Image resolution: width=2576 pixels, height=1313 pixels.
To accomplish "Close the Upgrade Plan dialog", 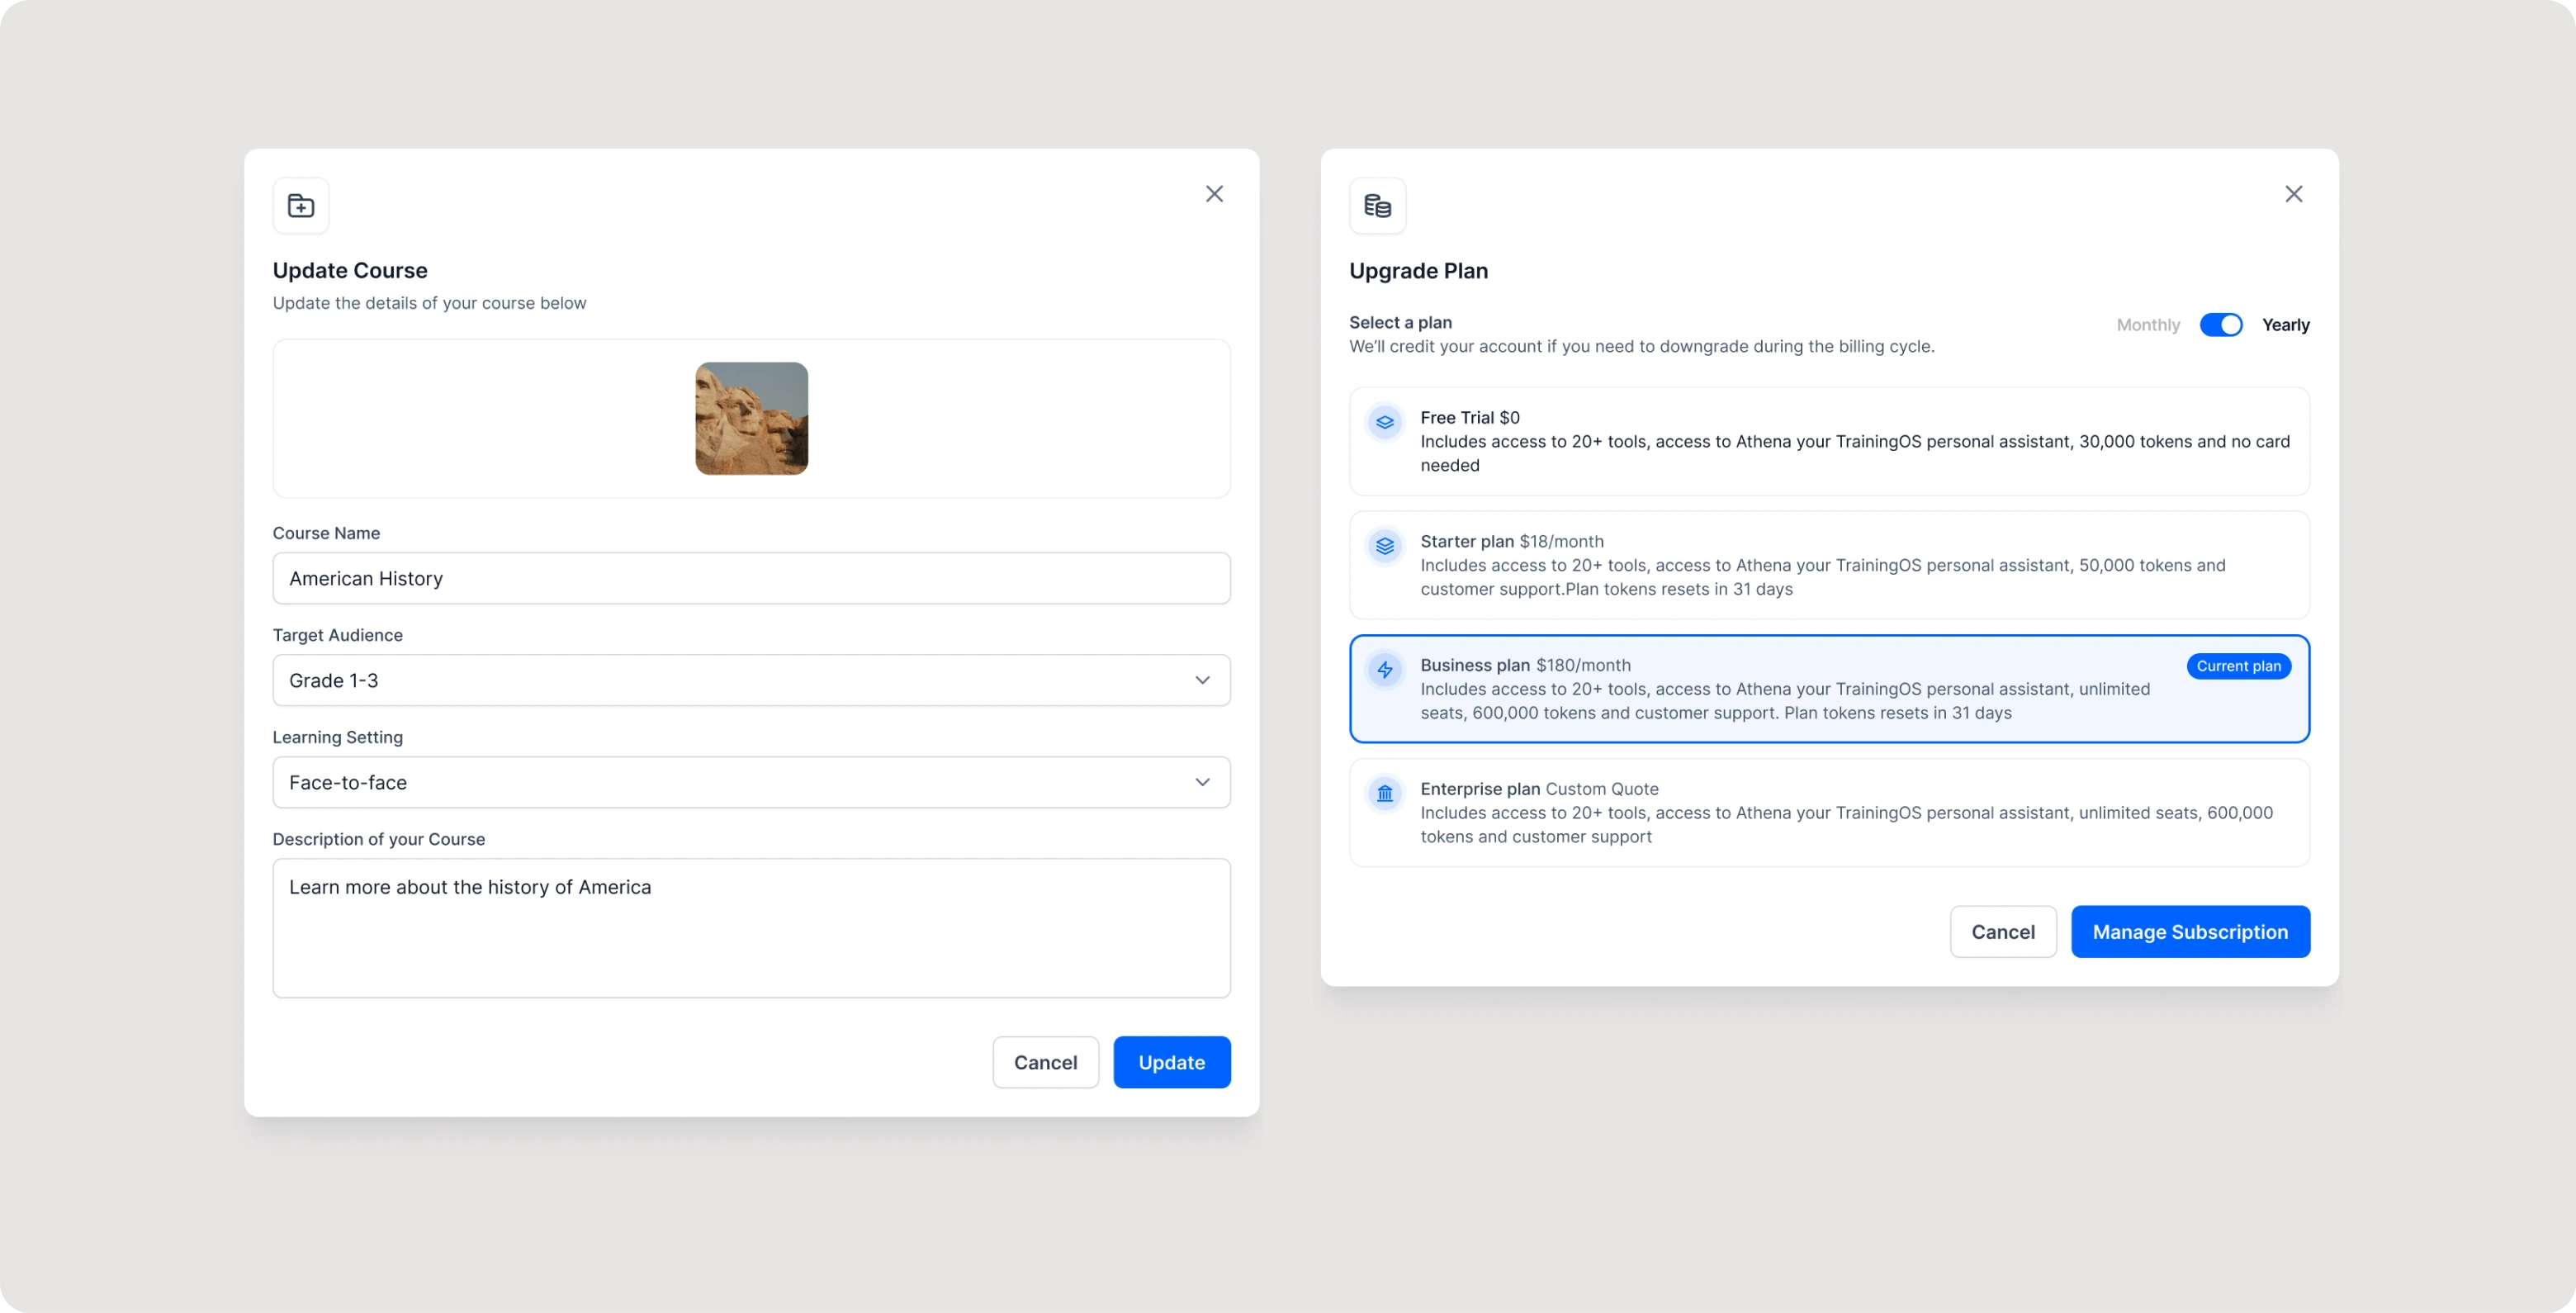I will [x=2293, y=194].
